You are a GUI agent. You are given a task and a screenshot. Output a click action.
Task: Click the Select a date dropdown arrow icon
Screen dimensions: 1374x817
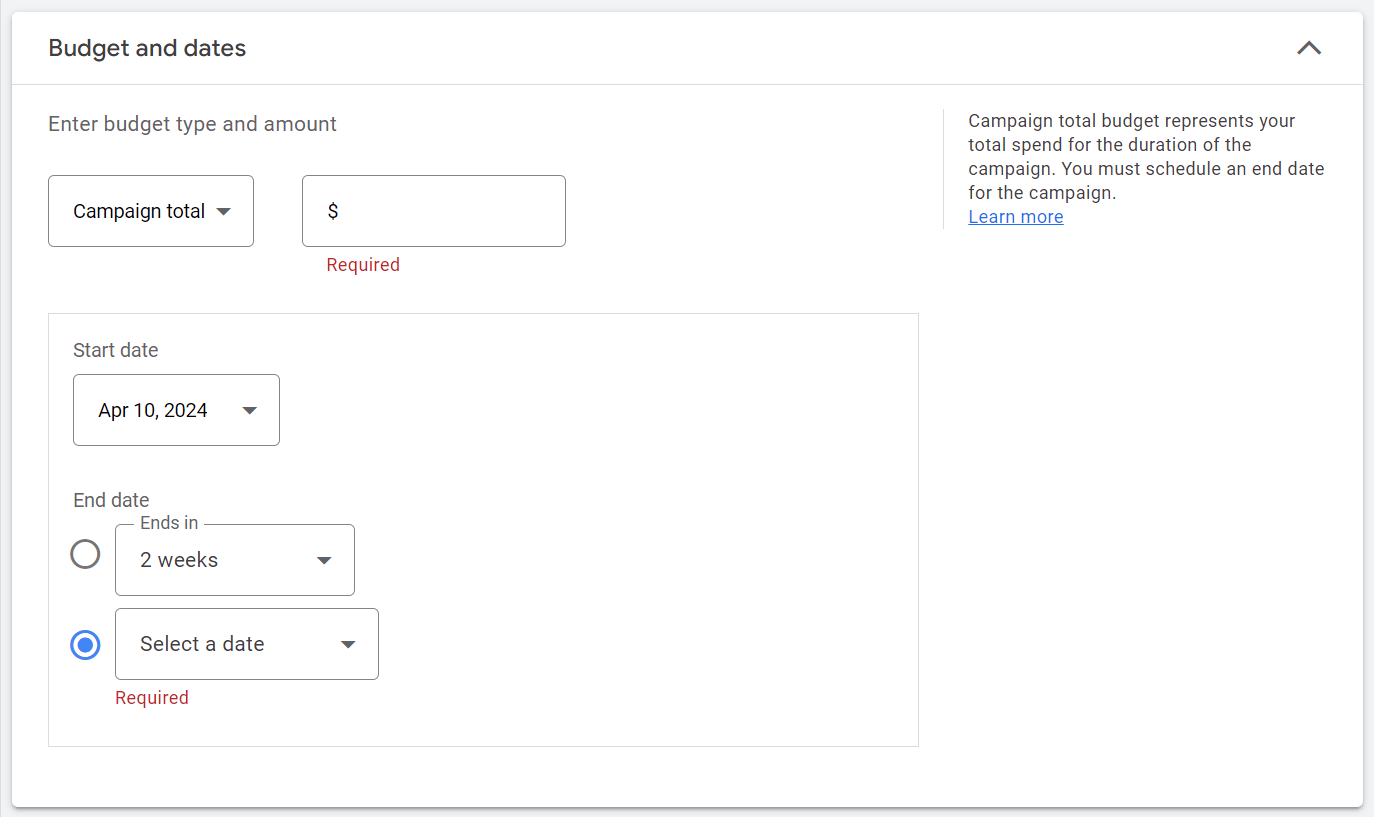point(347,644)
